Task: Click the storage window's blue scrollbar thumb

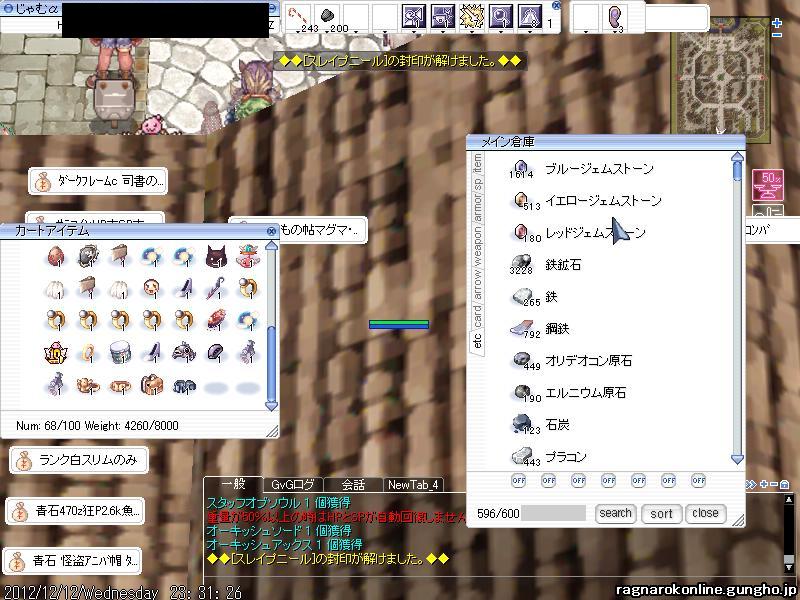Action: pyautogui.click(x=738, y=170)
